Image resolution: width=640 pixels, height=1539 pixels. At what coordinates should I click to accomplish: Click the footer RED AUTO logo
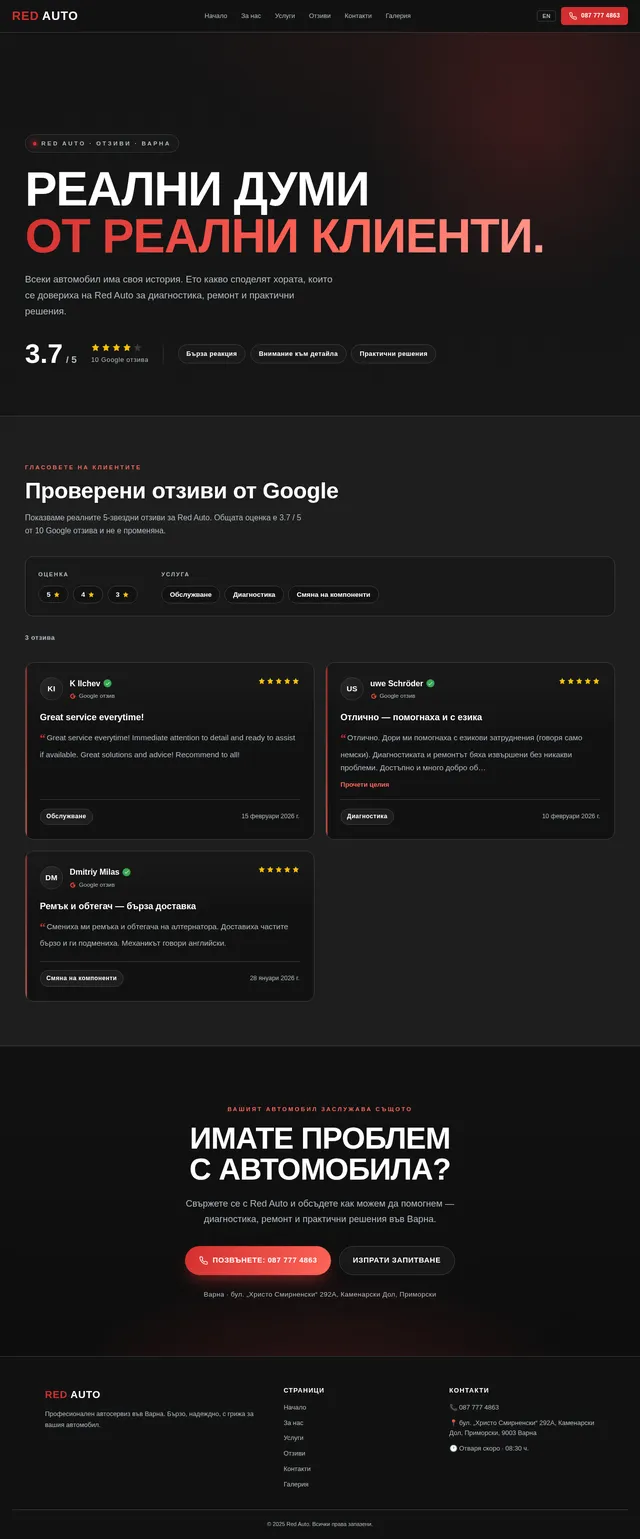(73, 1394)
